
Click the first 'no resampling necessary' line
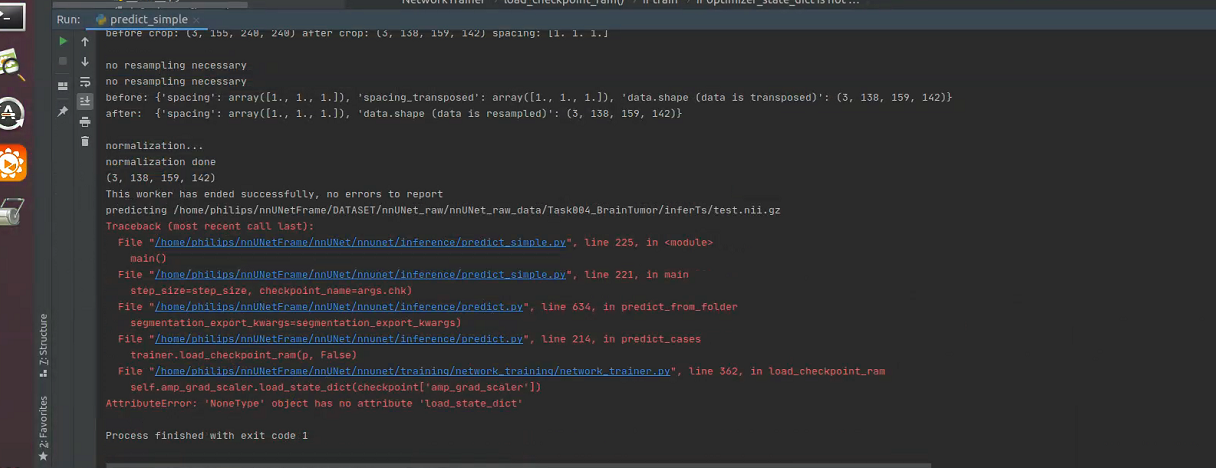[x=176, y=65]
